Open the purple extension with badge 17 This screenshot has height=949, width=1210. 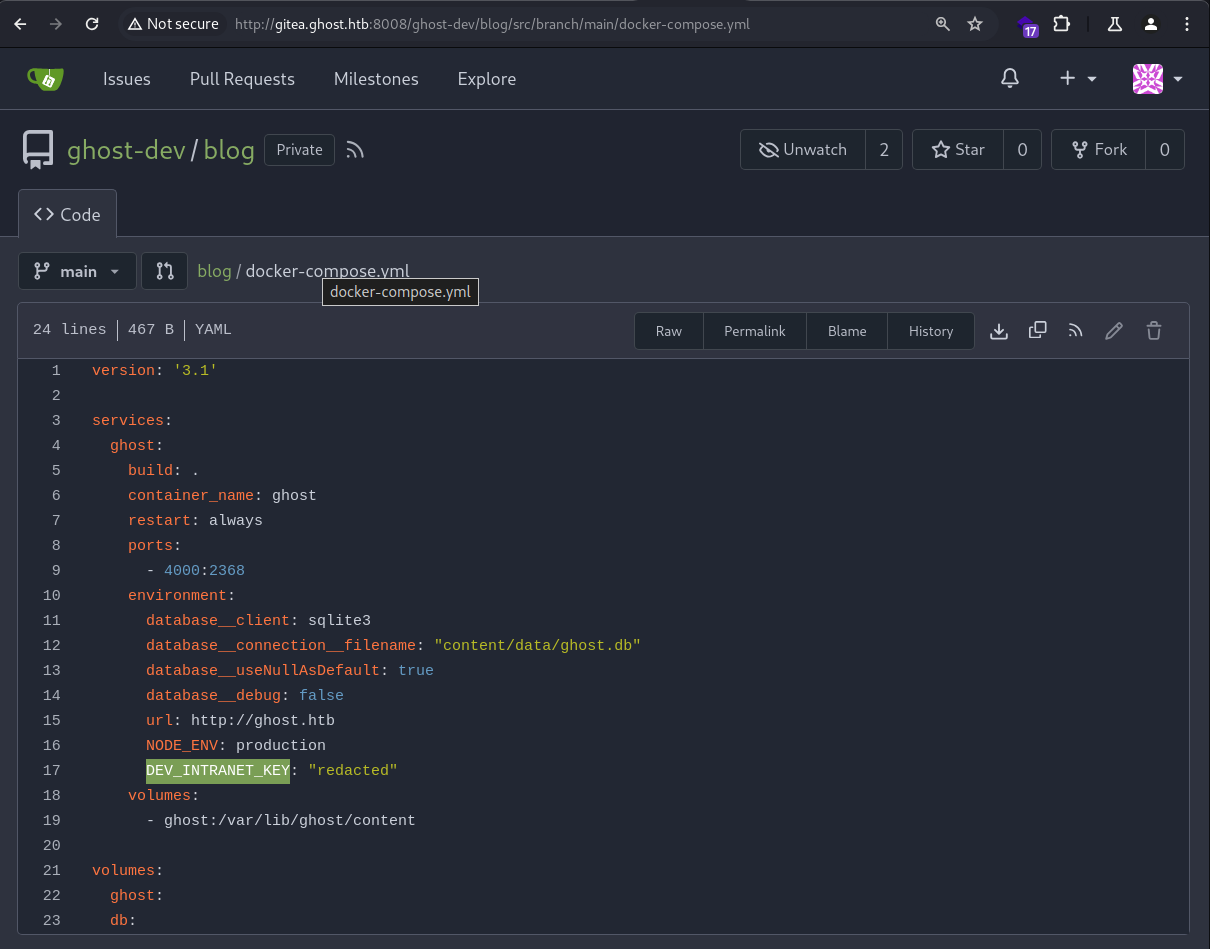(x=1028, y=26)
